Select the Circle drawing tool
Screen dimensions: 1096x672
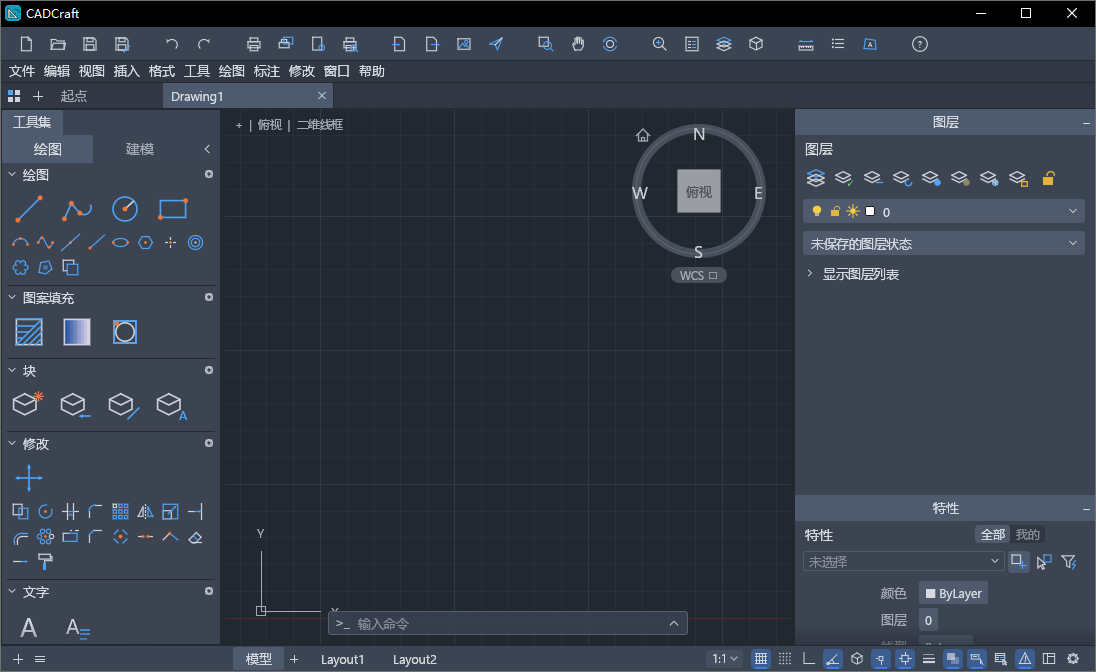[125, 209]
